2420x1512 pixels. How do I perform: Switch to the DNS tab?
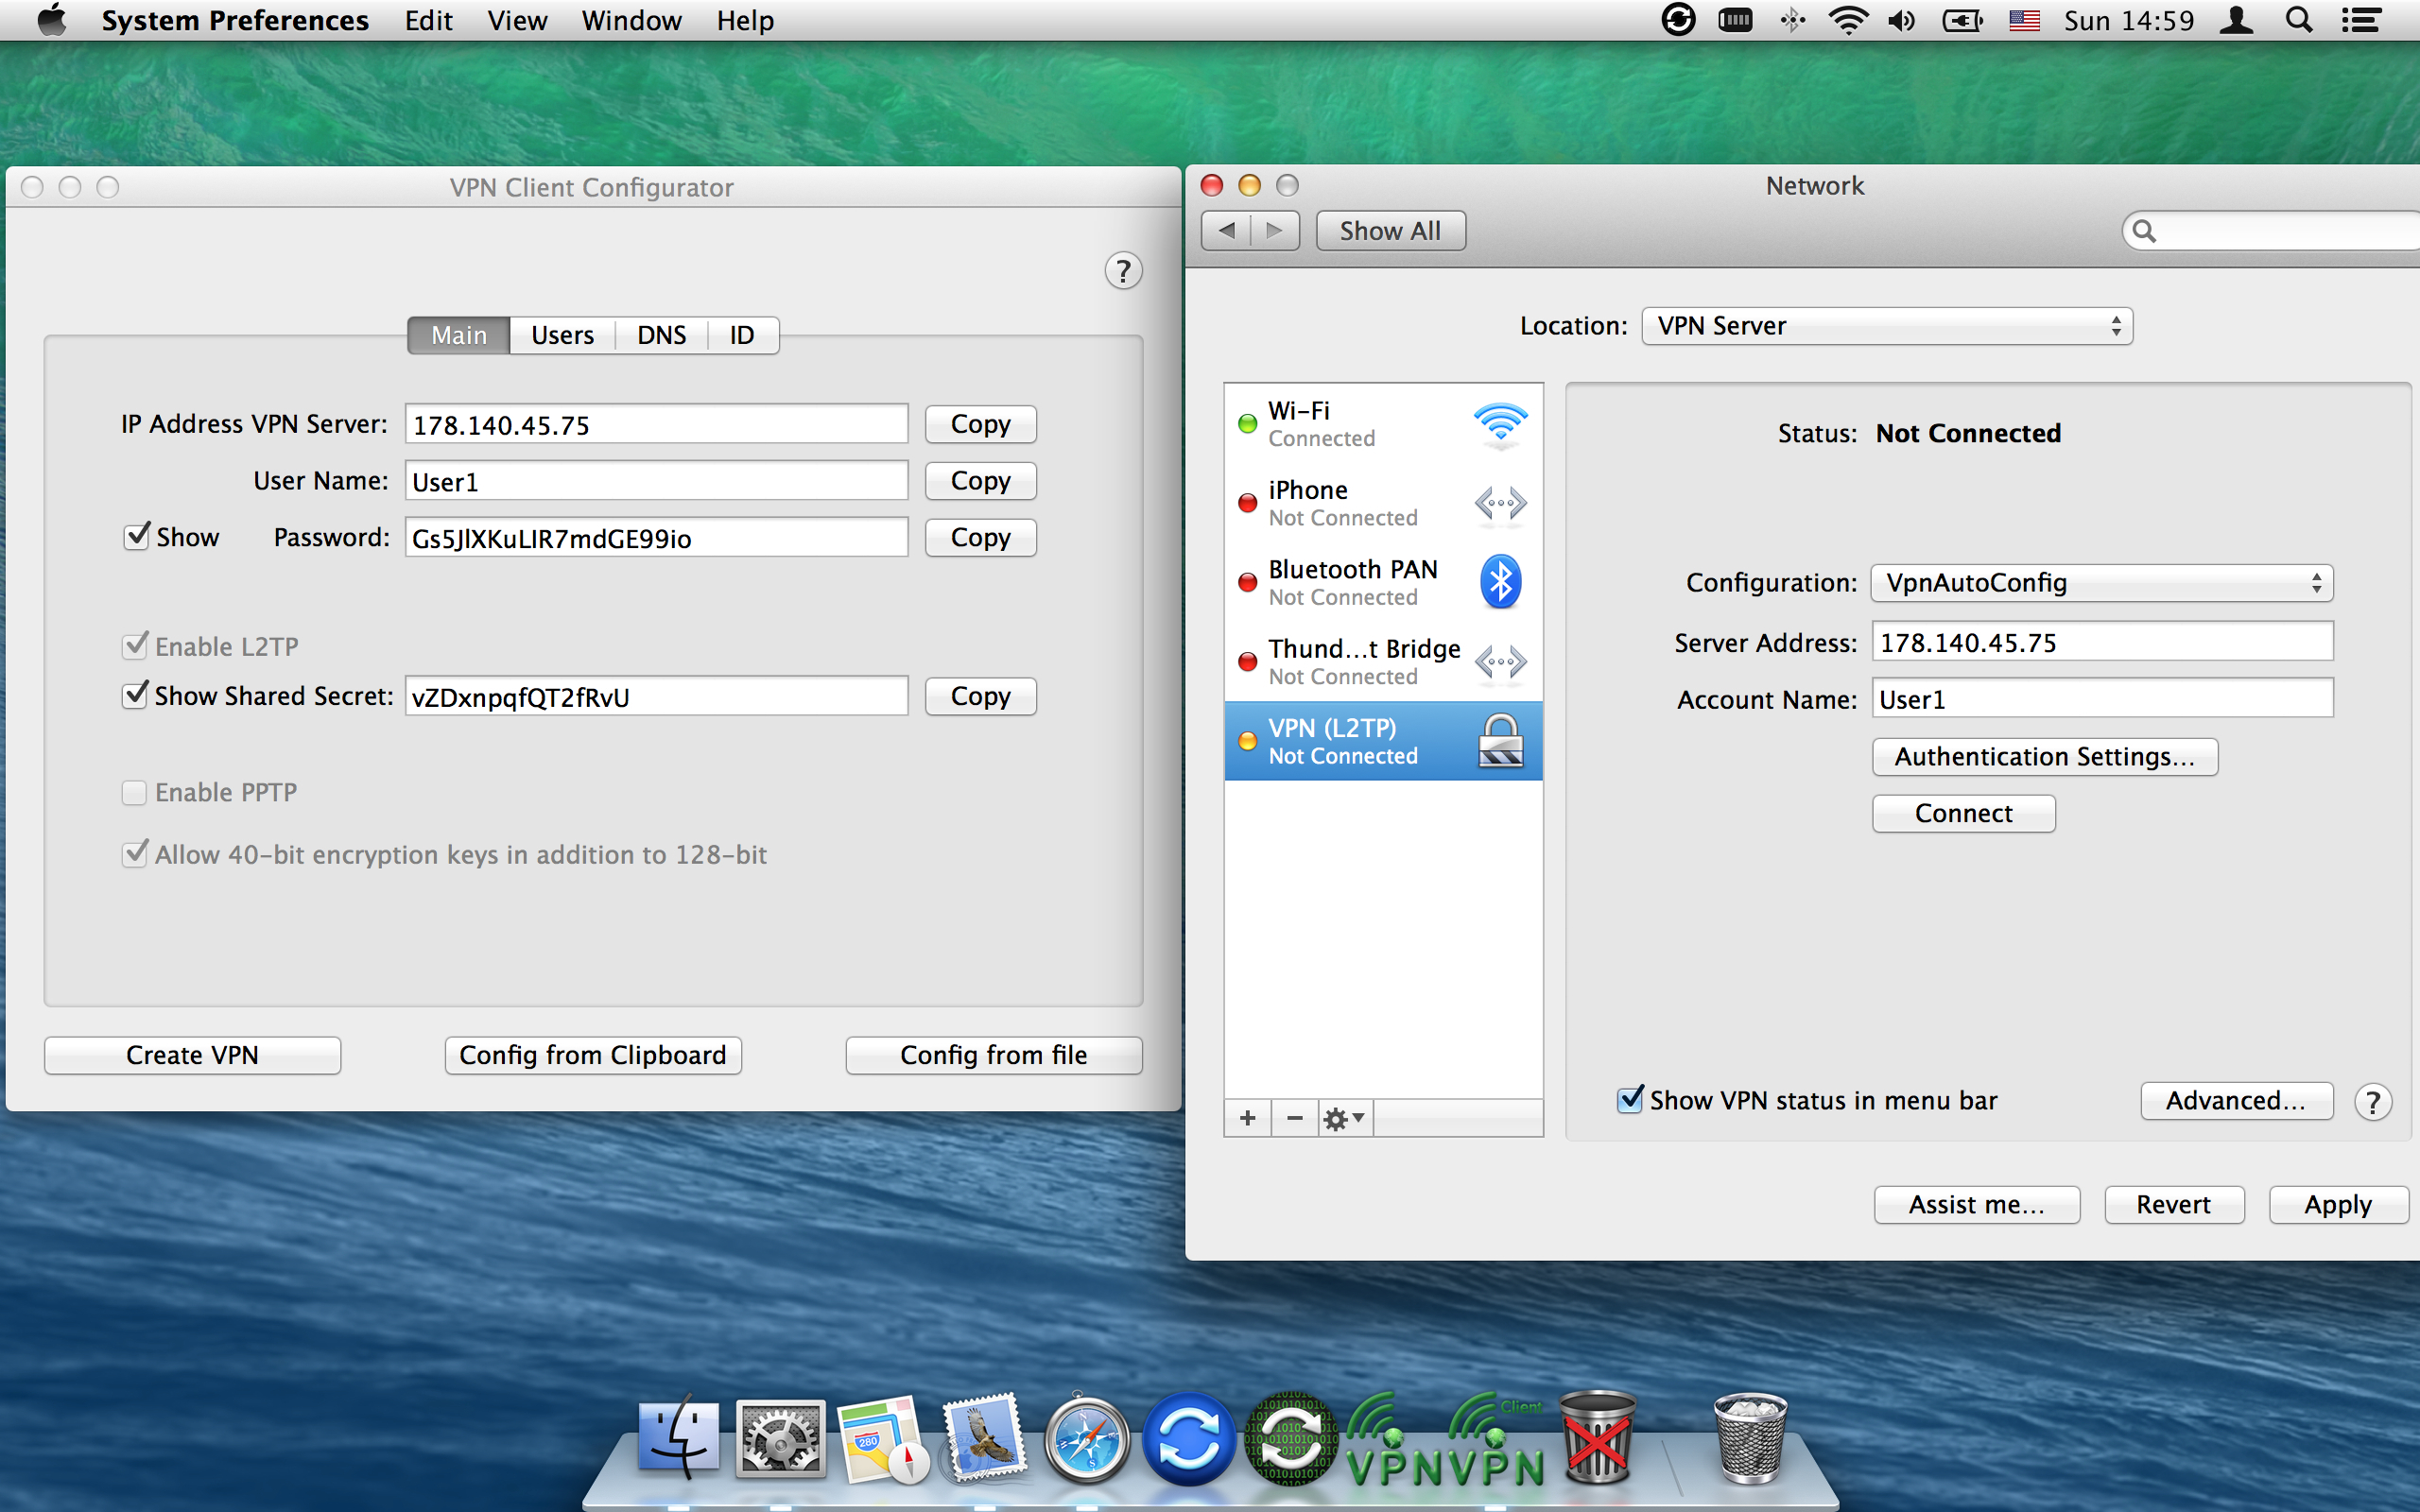[661, 335]
